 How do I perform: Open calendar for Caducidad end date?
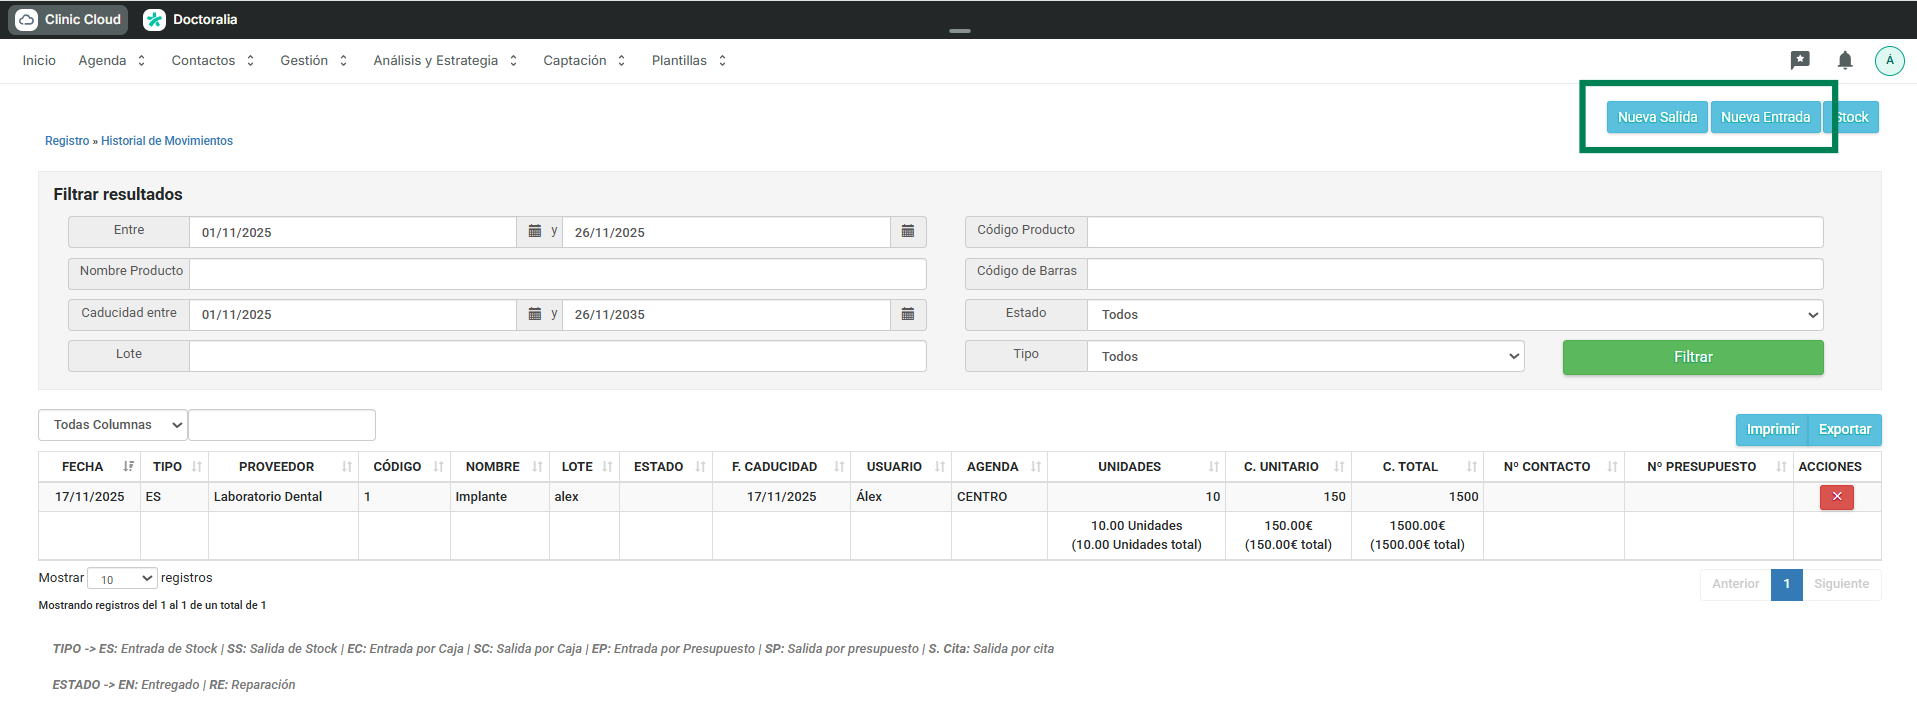[x=907, y=314]
